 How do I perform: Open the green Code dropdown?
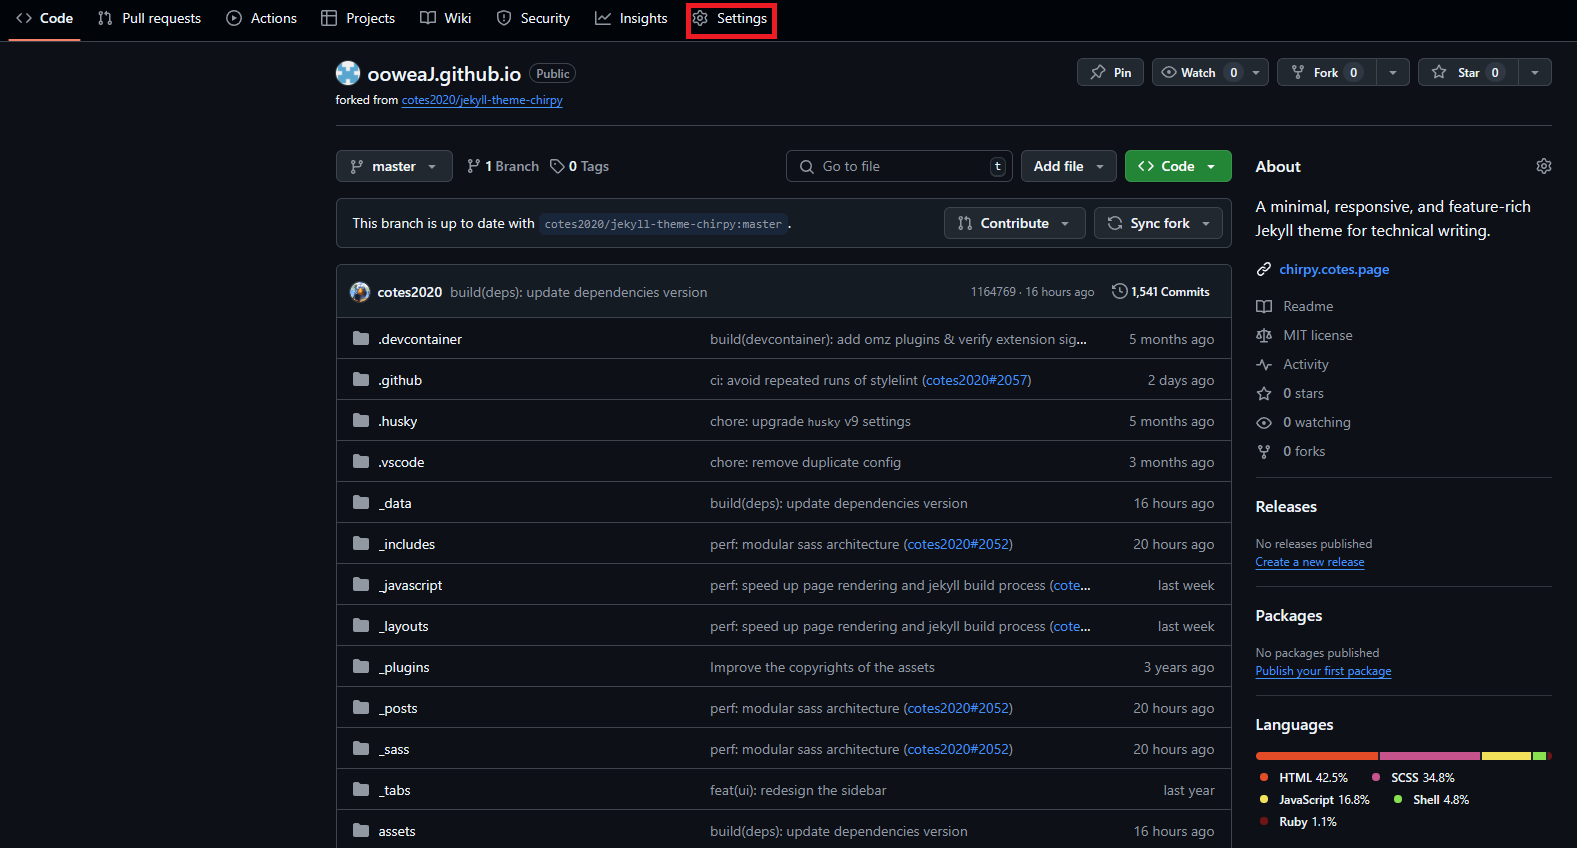click(x=1177, y=166)
